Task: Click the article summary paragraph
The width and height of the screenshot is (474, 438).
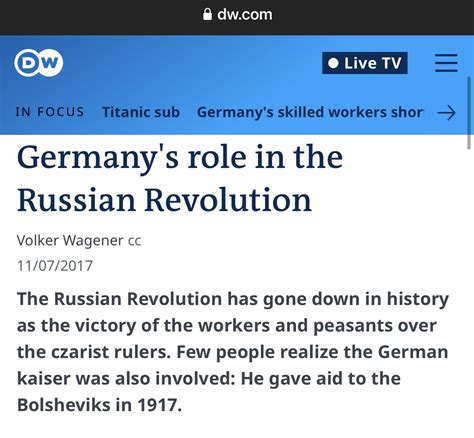Action: tap(233, 352)
